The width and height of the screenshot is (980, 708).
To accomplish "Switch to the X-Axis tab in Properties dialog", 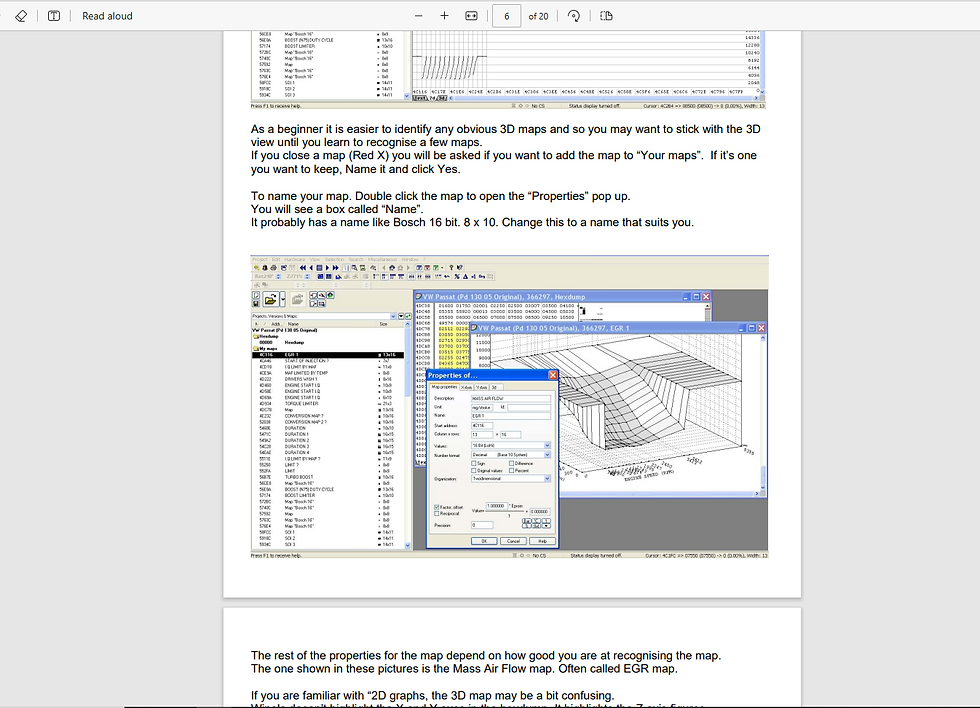I will (466, 387).
